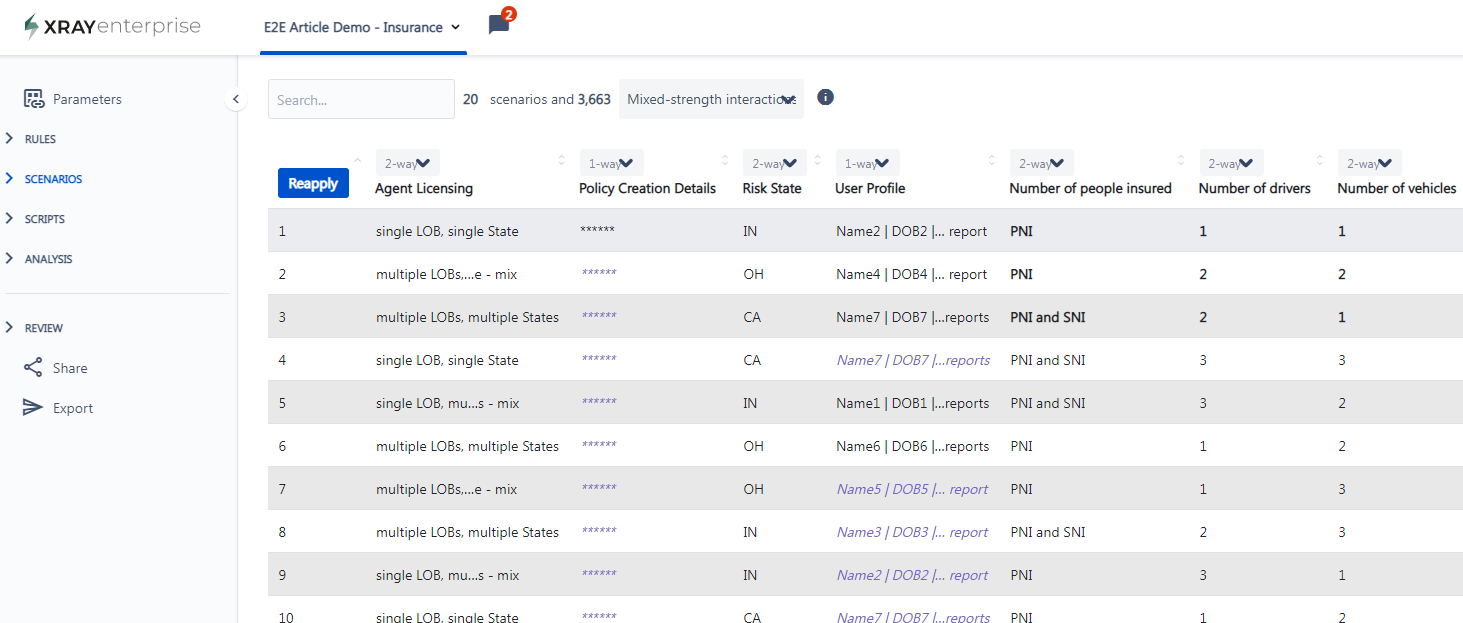Expand the ANALYSIS section
Viewport: 1463px width, 623px height.
38,259
